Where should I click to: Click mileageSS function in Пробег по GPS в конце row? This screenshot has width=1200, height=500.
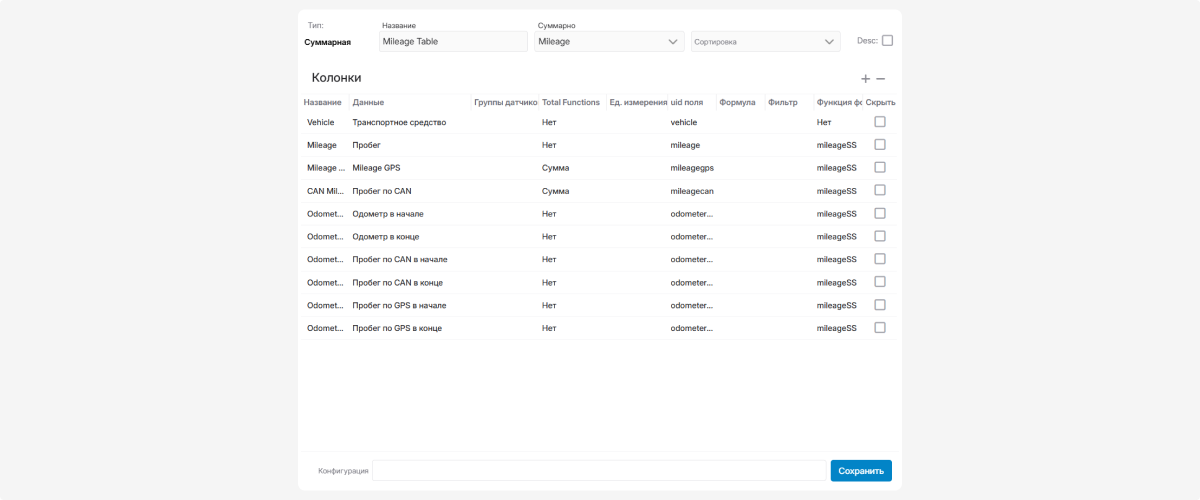(837, 328)
